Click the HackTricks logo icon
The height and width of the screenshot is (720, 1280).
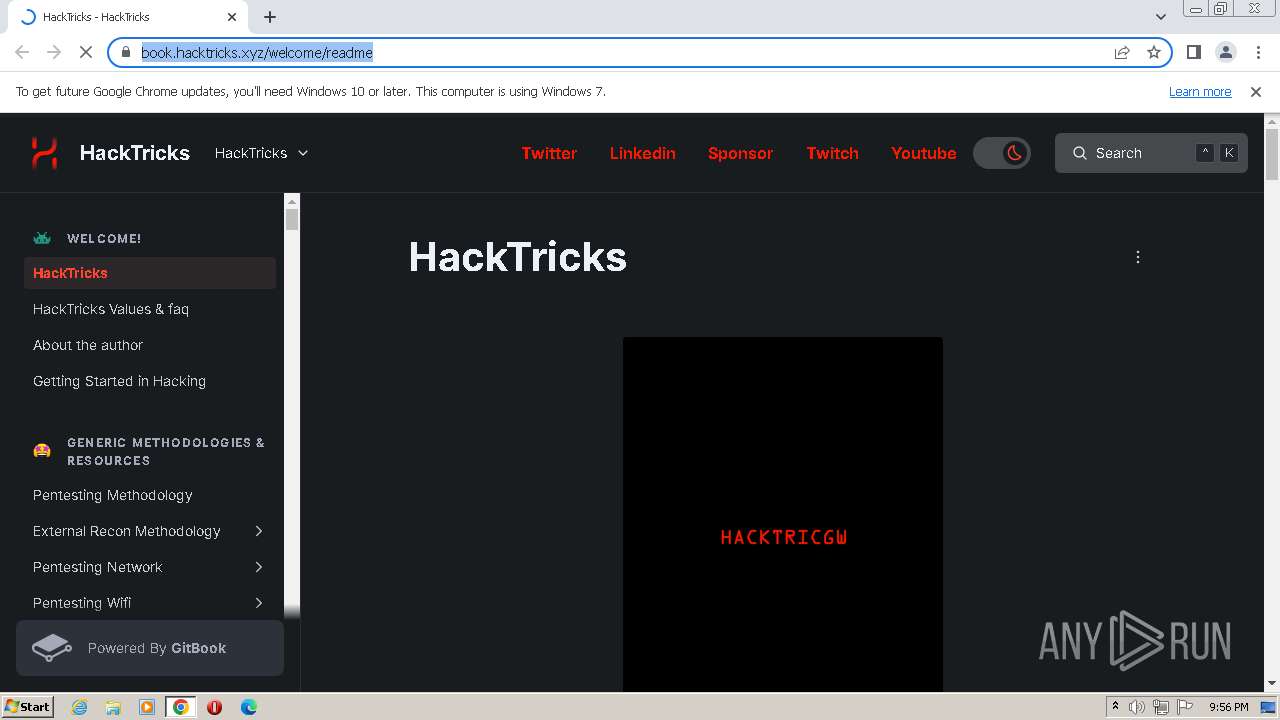click(44, 153)
